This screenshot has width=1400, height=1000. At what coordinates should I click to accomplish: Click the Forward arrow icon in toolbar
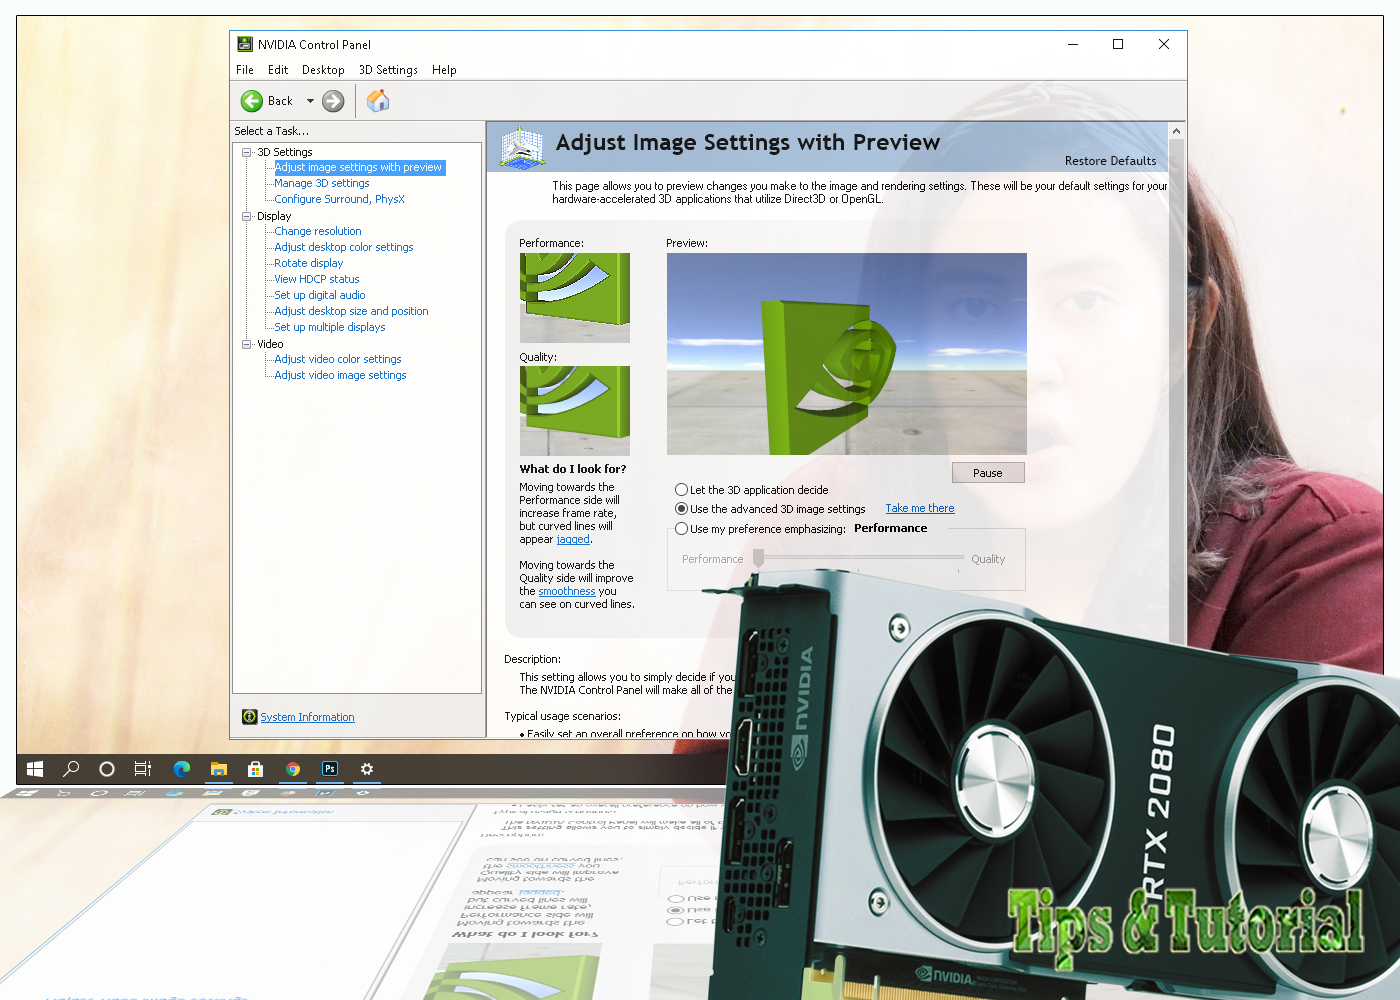333,101
